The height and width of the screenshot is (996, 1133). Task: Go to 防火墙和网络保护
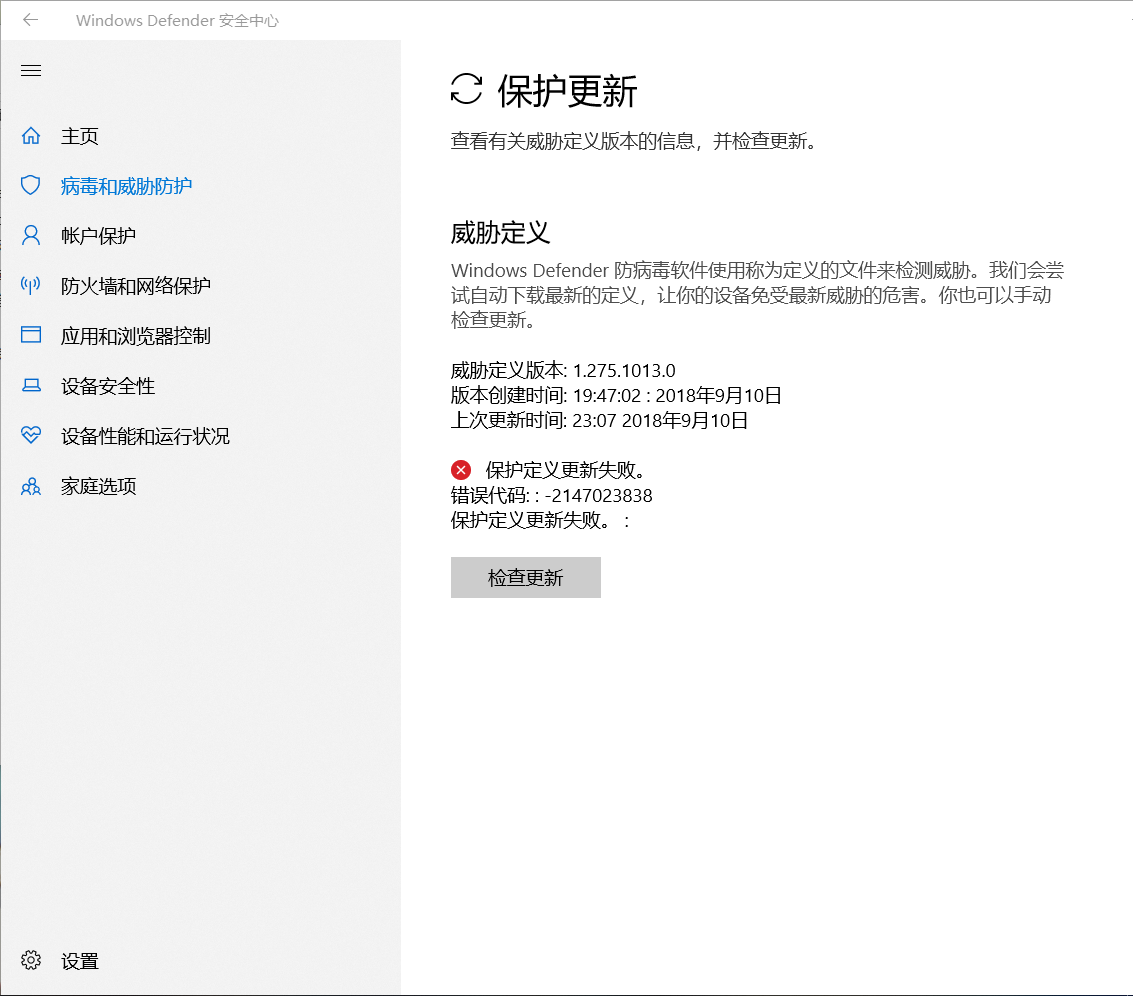click(x=136, y=286)
